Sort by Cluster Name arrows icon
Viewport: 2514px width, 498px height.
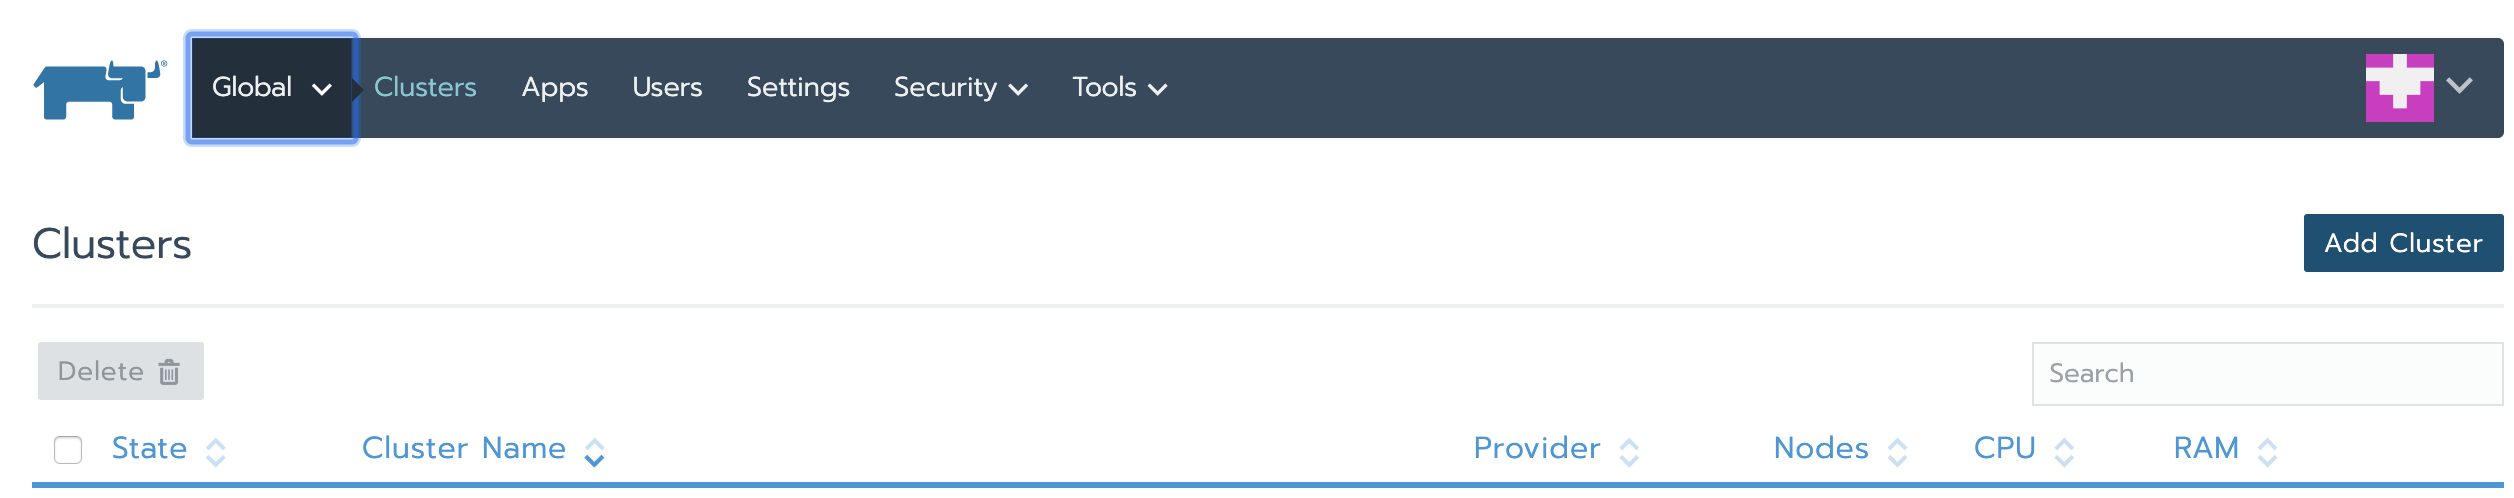click(594, 453)
